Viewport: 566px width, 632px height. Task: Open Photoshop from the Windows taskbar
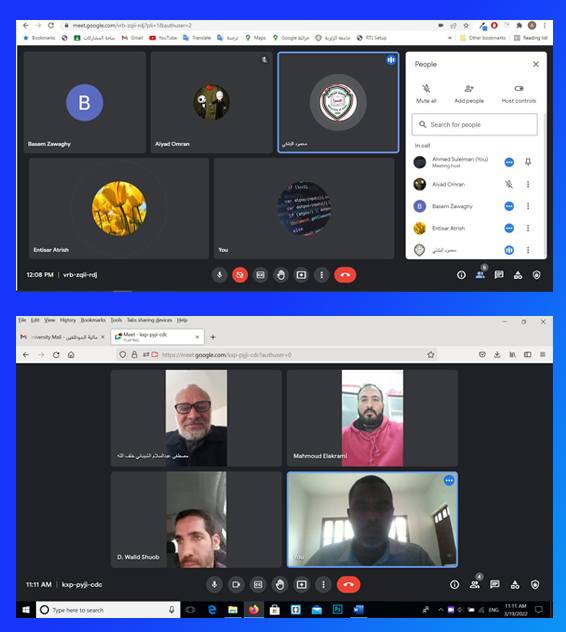pyautogui.click(x=337, y=609)
